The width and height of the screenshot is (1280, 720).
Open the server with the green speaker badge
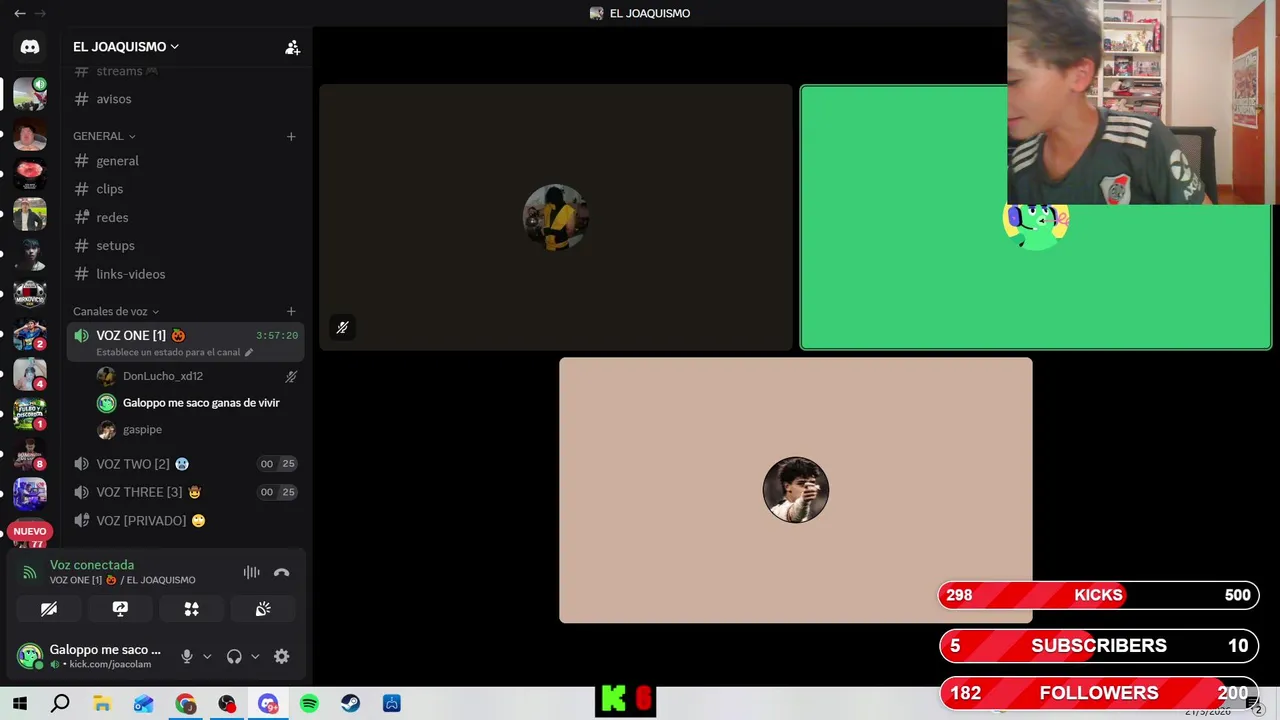[30, 94]
